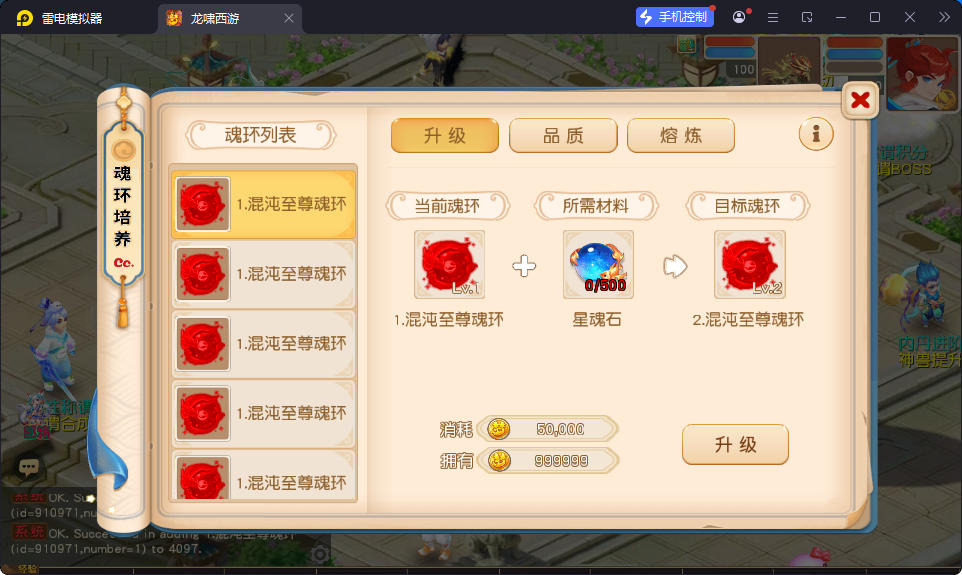Image resolution: width=962 pixels, height=575 pixels.
Task: Click the emulator multi-window icon in the title bar
Action: click(x=807, y=18)
